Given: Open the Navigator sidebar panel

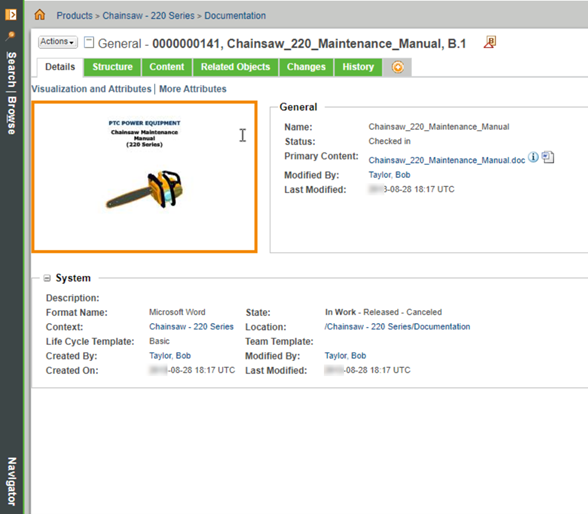Looking at the screenshot, I should tap(11, 481).
